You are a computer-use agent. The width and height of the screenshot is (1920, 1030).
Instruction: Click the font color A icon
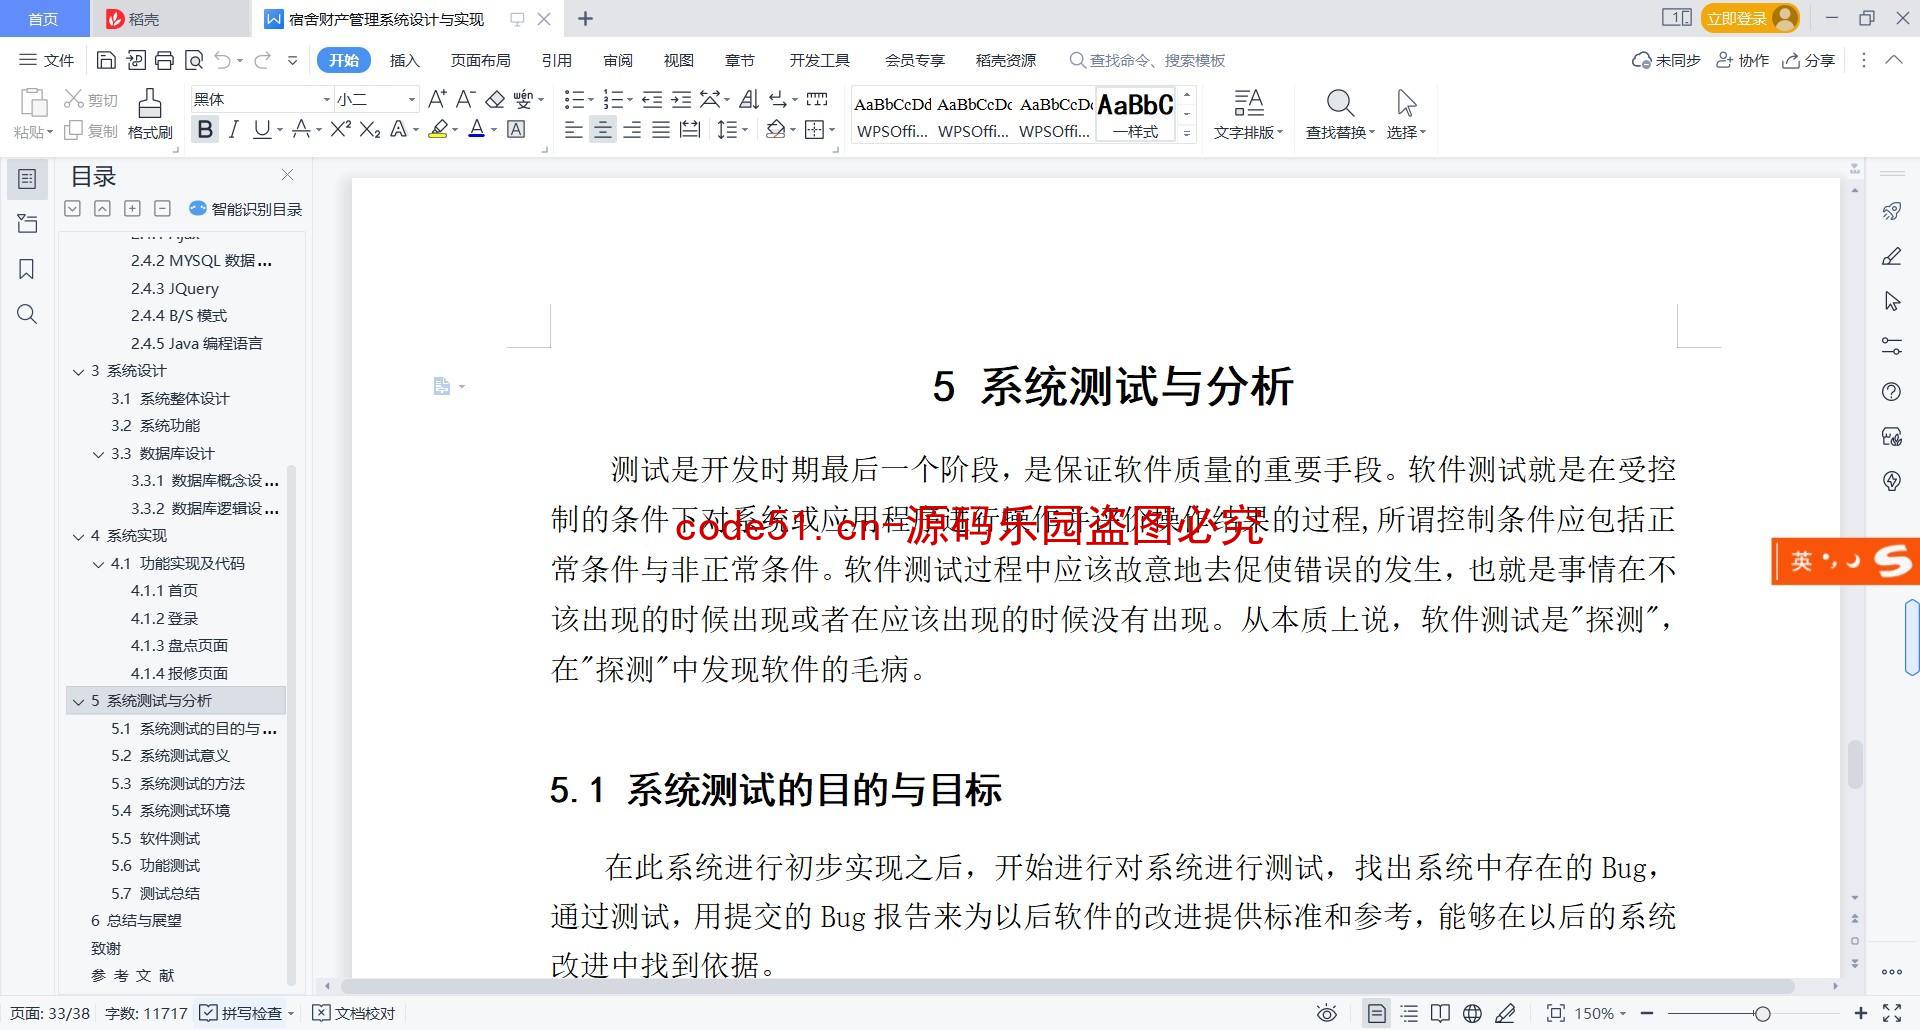point(477,129)
